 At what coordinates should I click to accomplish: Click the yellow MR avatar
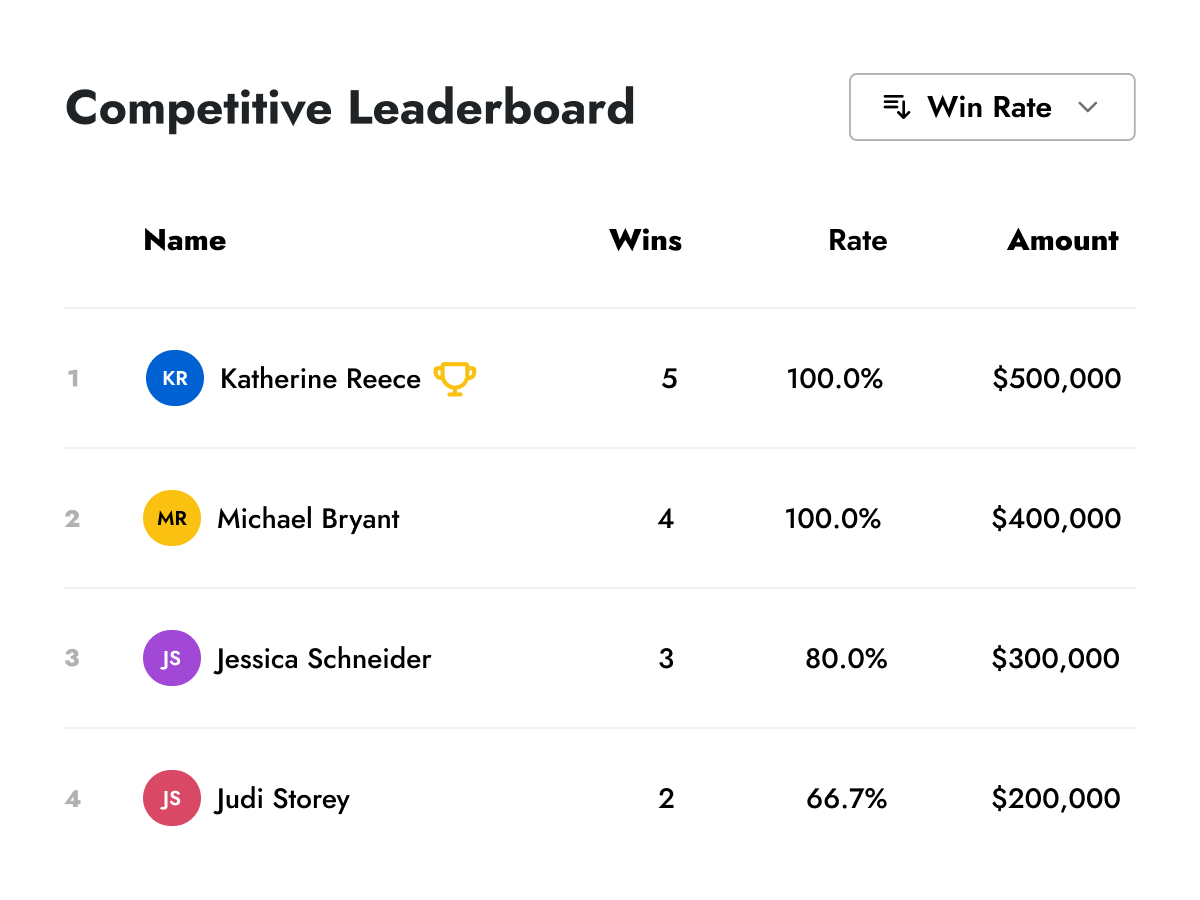point(172,519)
